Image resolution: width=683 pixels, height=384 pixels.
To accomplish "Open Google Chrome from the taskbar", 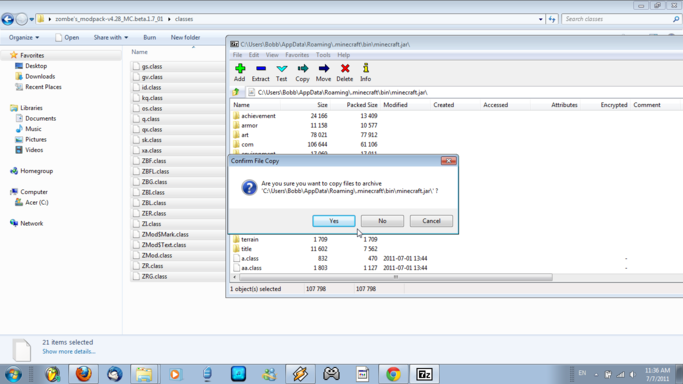I will (x=393, y=374).
